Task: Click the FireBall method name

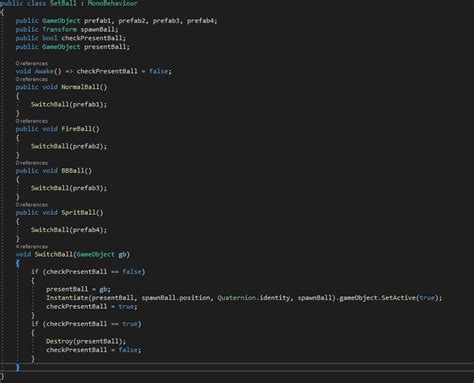Action: [76, 129]
